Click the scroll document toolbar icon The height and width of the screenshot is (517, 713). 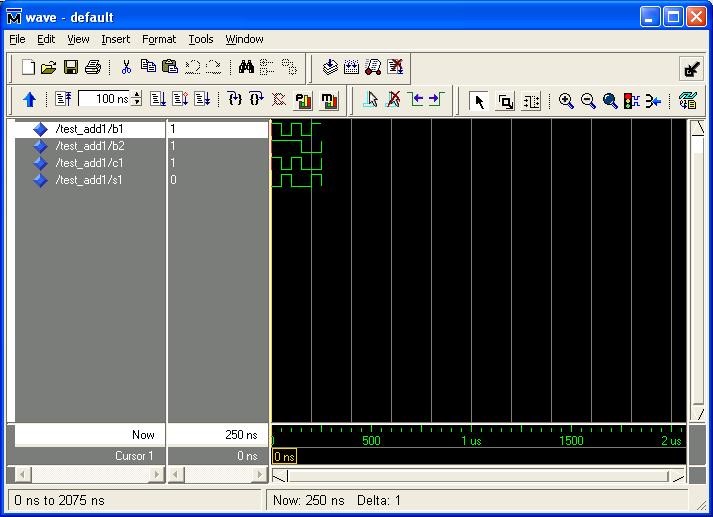(x=373, y=67)
